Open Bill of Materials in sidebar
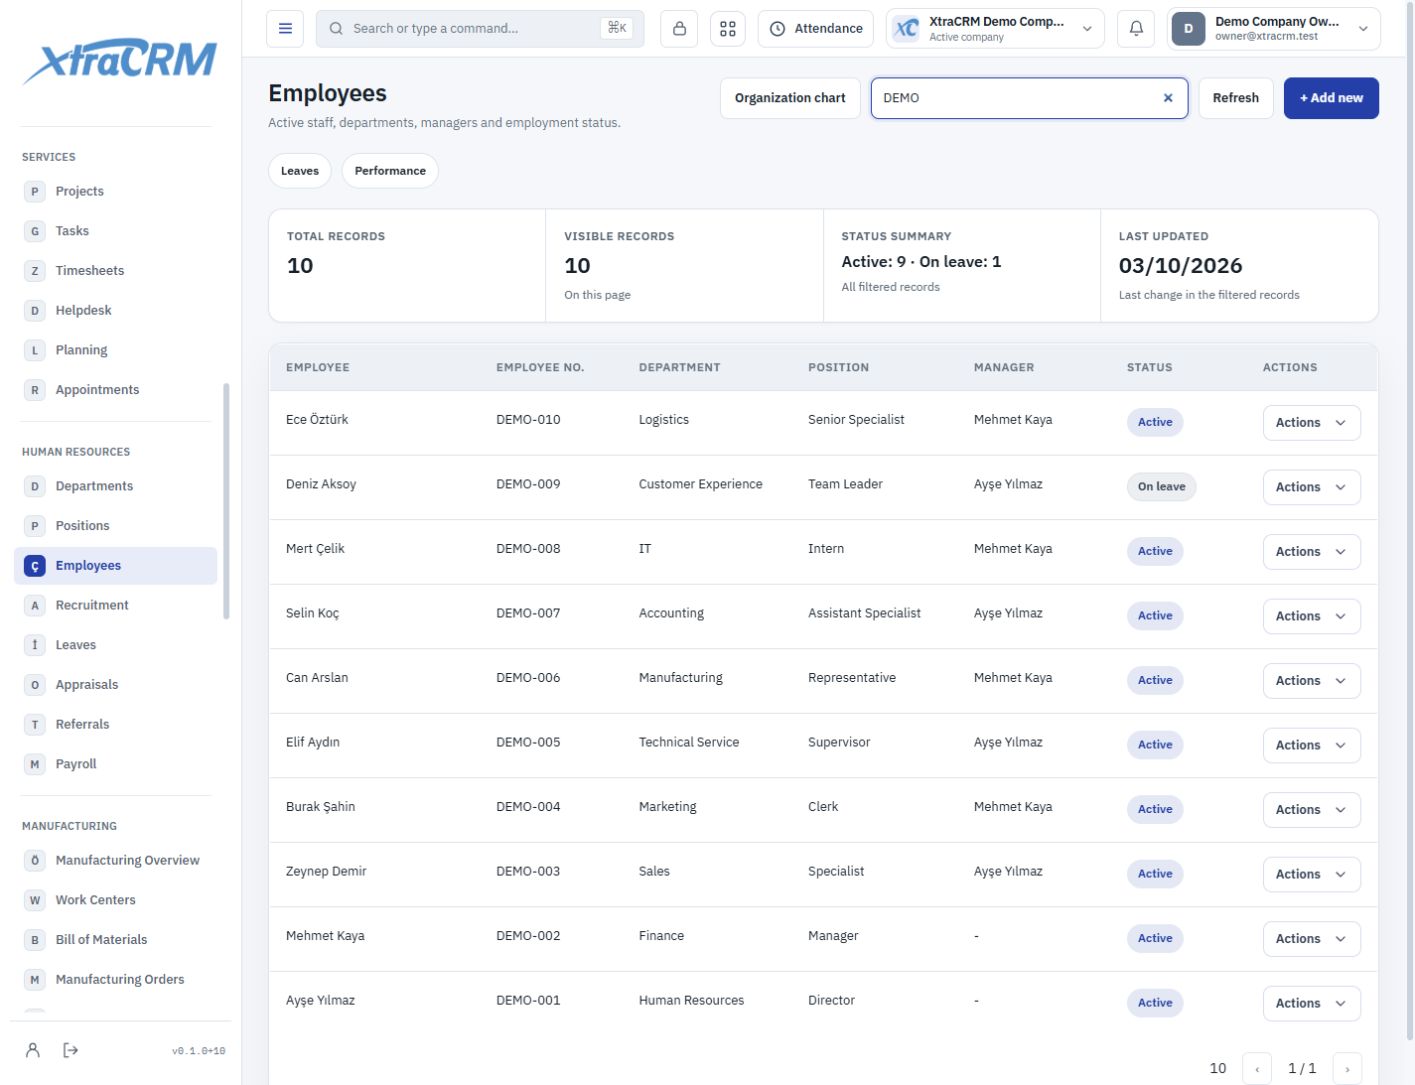Image resolution: width=1415 pixels, height=1085 pixels. click(116, 940)
